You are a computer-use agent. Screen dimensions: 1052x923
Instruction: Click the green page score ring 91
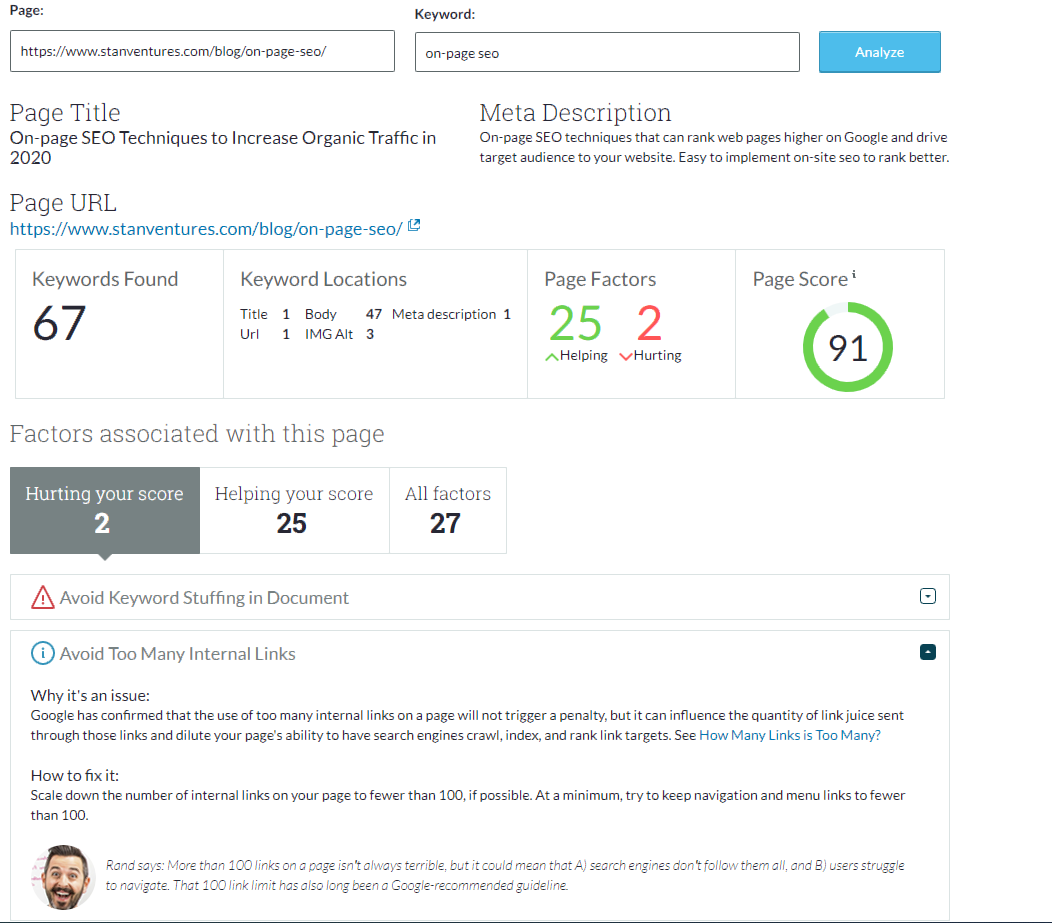(847, 347)
